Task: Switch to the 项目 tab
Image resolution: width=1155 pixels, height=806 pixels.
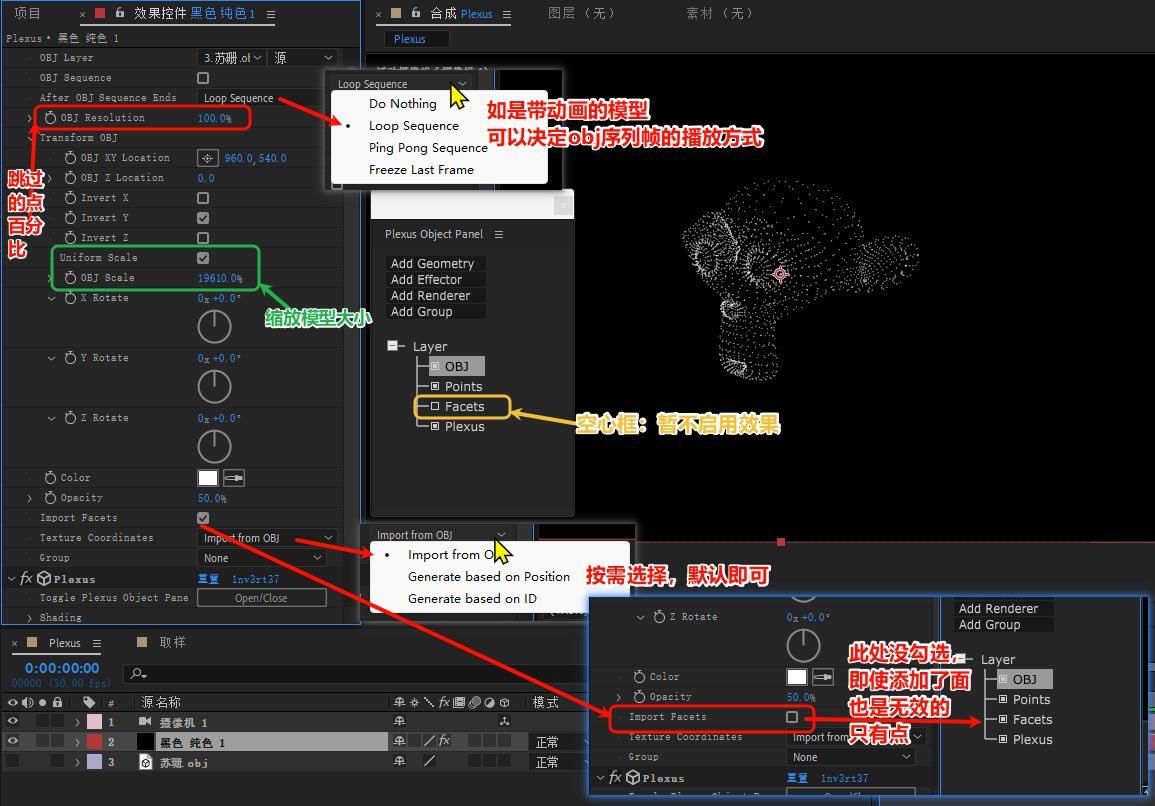Action: tap(28, 13)
